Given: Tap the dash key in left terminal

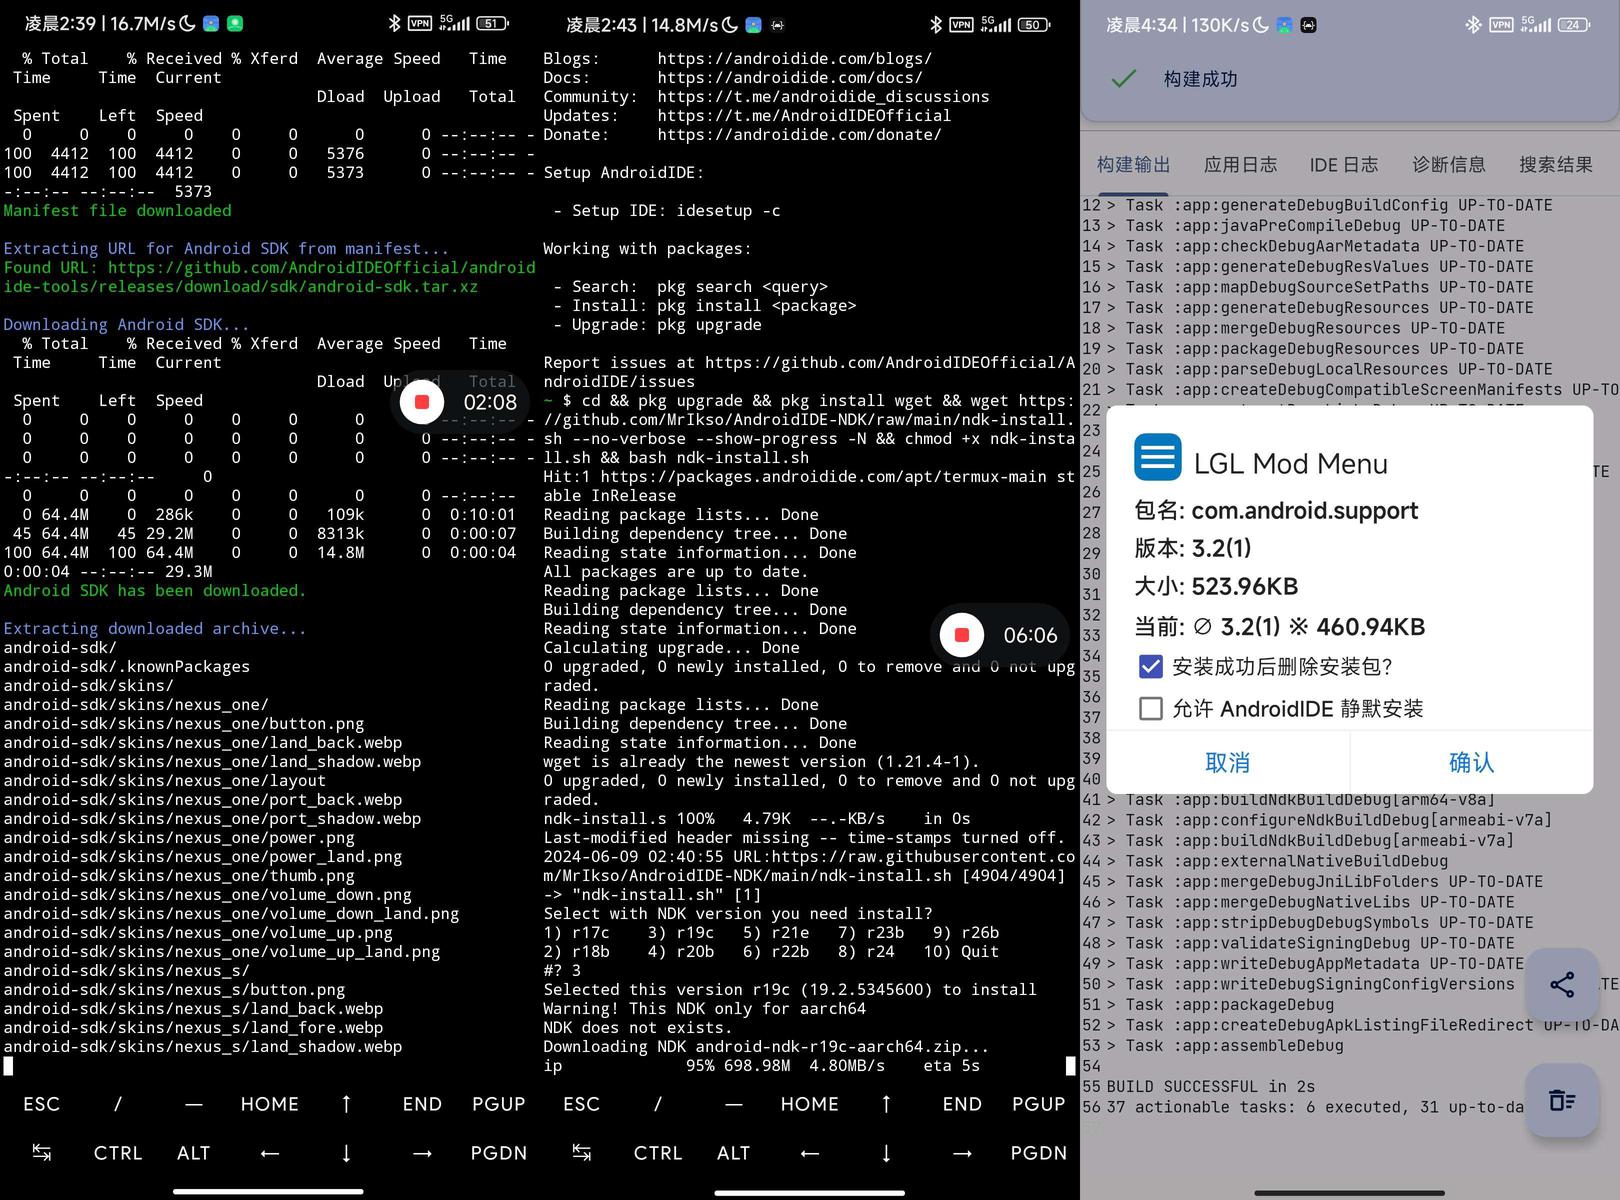Looking at the screenshot, I should click(194, 1104).
